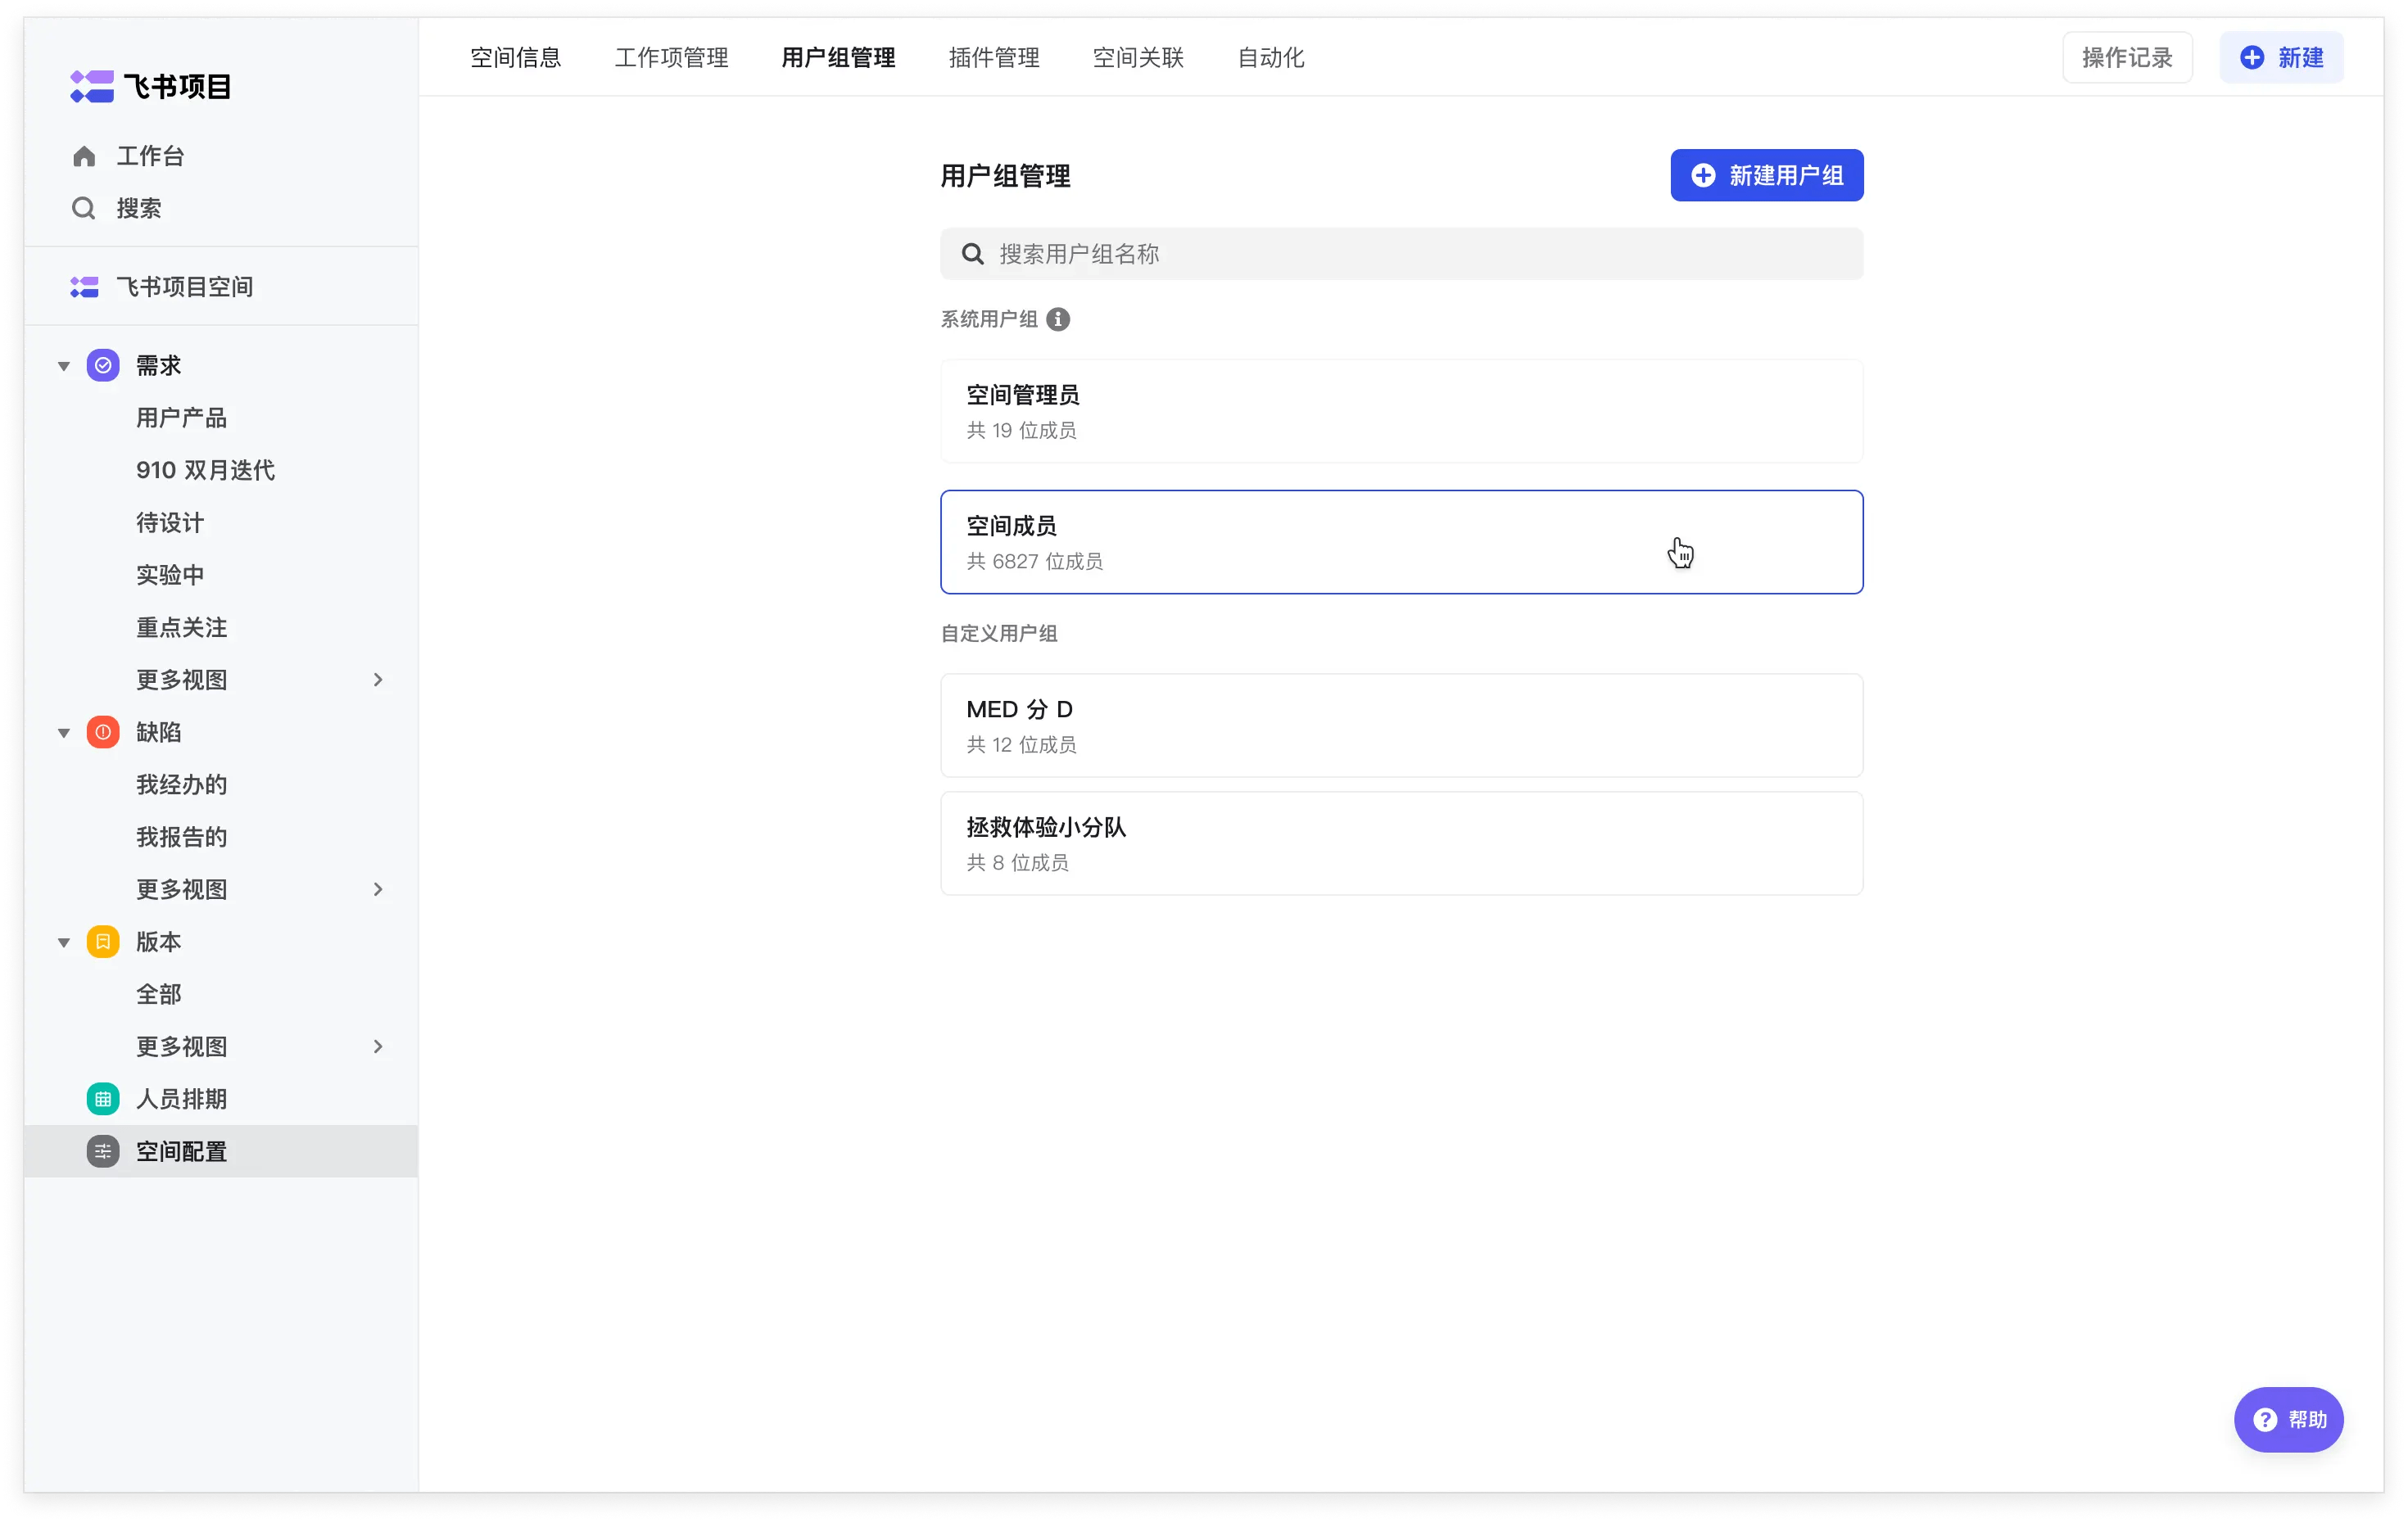Click the 飞书项目 logo icon
Image resolution: width=2408 pixels, height=1523 pixels.
[92, 86]
